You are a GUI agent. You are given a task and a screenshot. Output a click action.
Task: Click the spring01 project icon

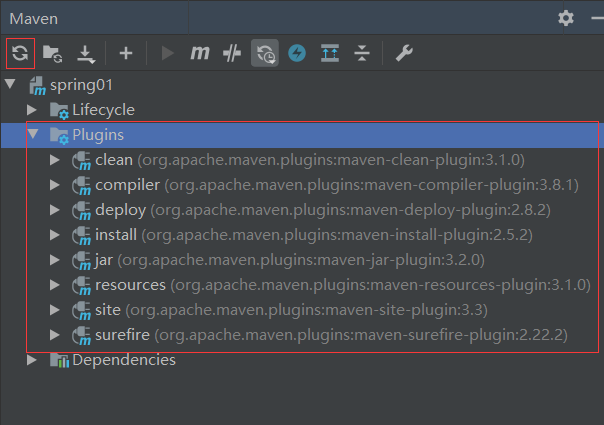tap(37, 86)
